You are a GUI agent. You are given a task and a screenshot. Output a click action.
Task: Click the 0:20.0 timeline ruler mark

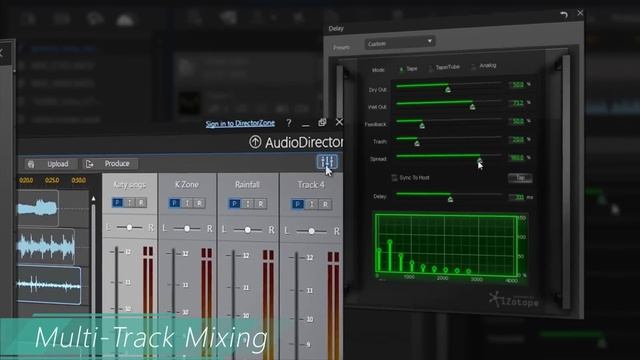click(x=26, y=180)
